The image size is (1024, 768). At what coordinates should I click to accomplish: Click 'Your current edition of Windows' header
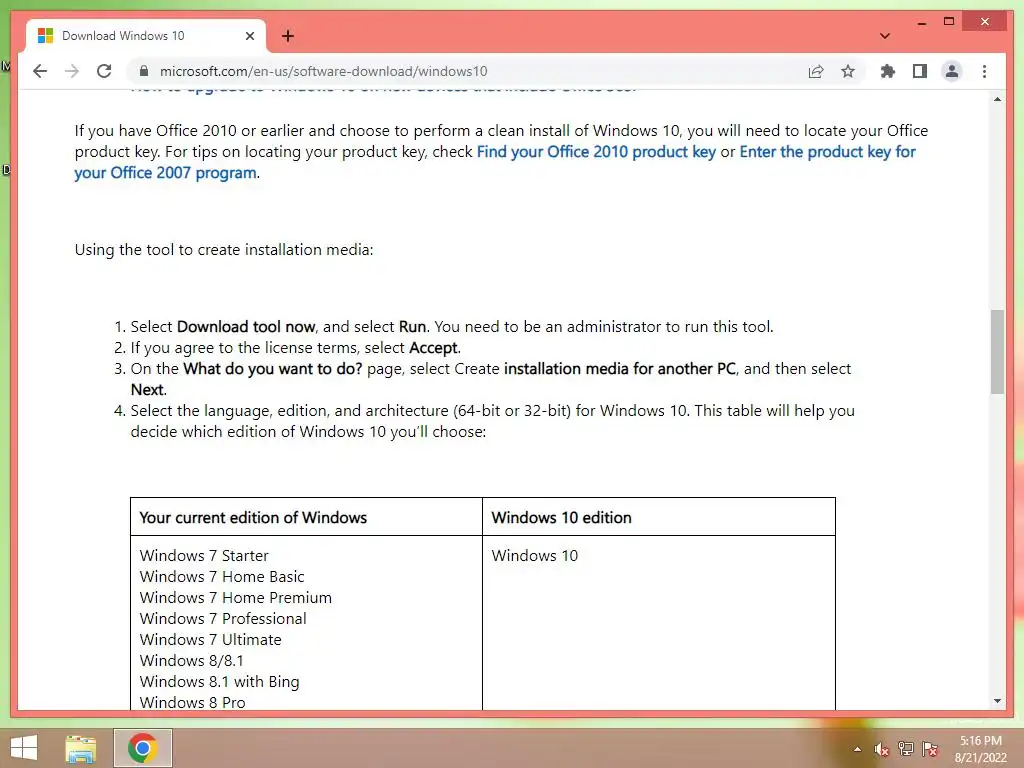click(x=253, y=517)
